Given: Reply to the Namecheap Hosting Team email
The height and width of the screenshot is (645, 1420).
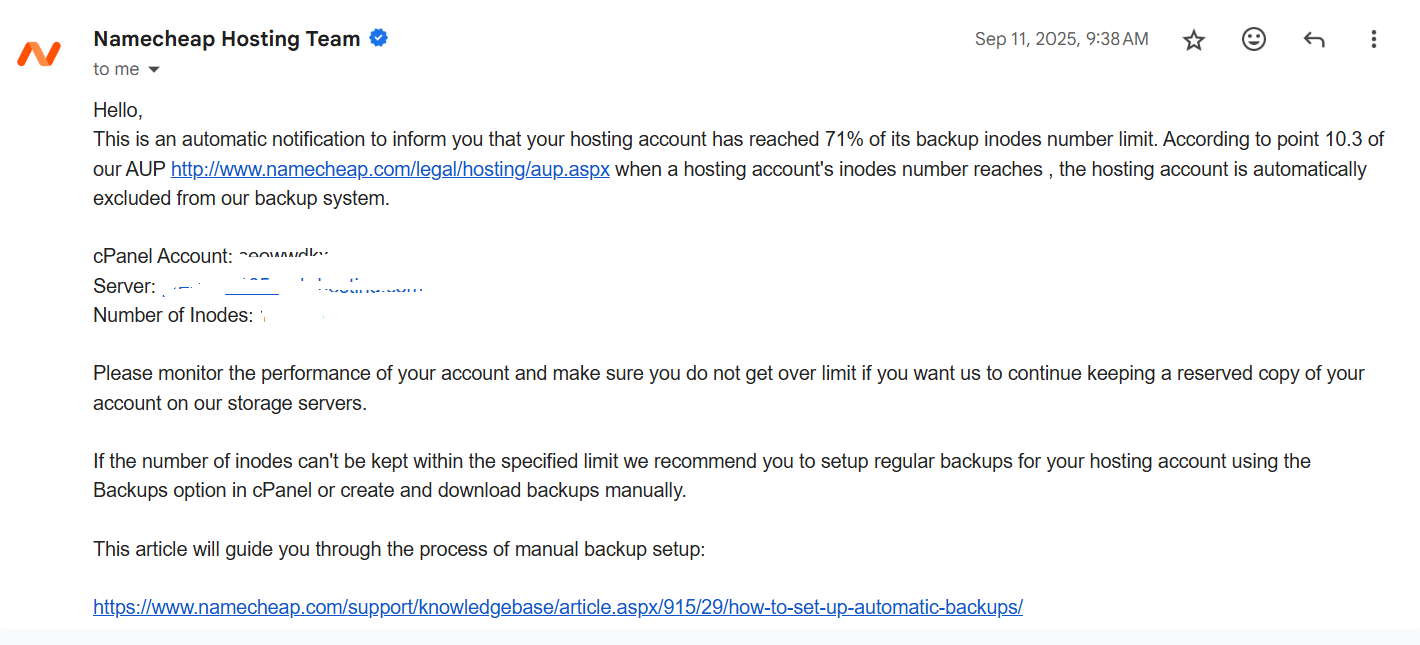Looking at the screenshot, I should [1314, 40].
